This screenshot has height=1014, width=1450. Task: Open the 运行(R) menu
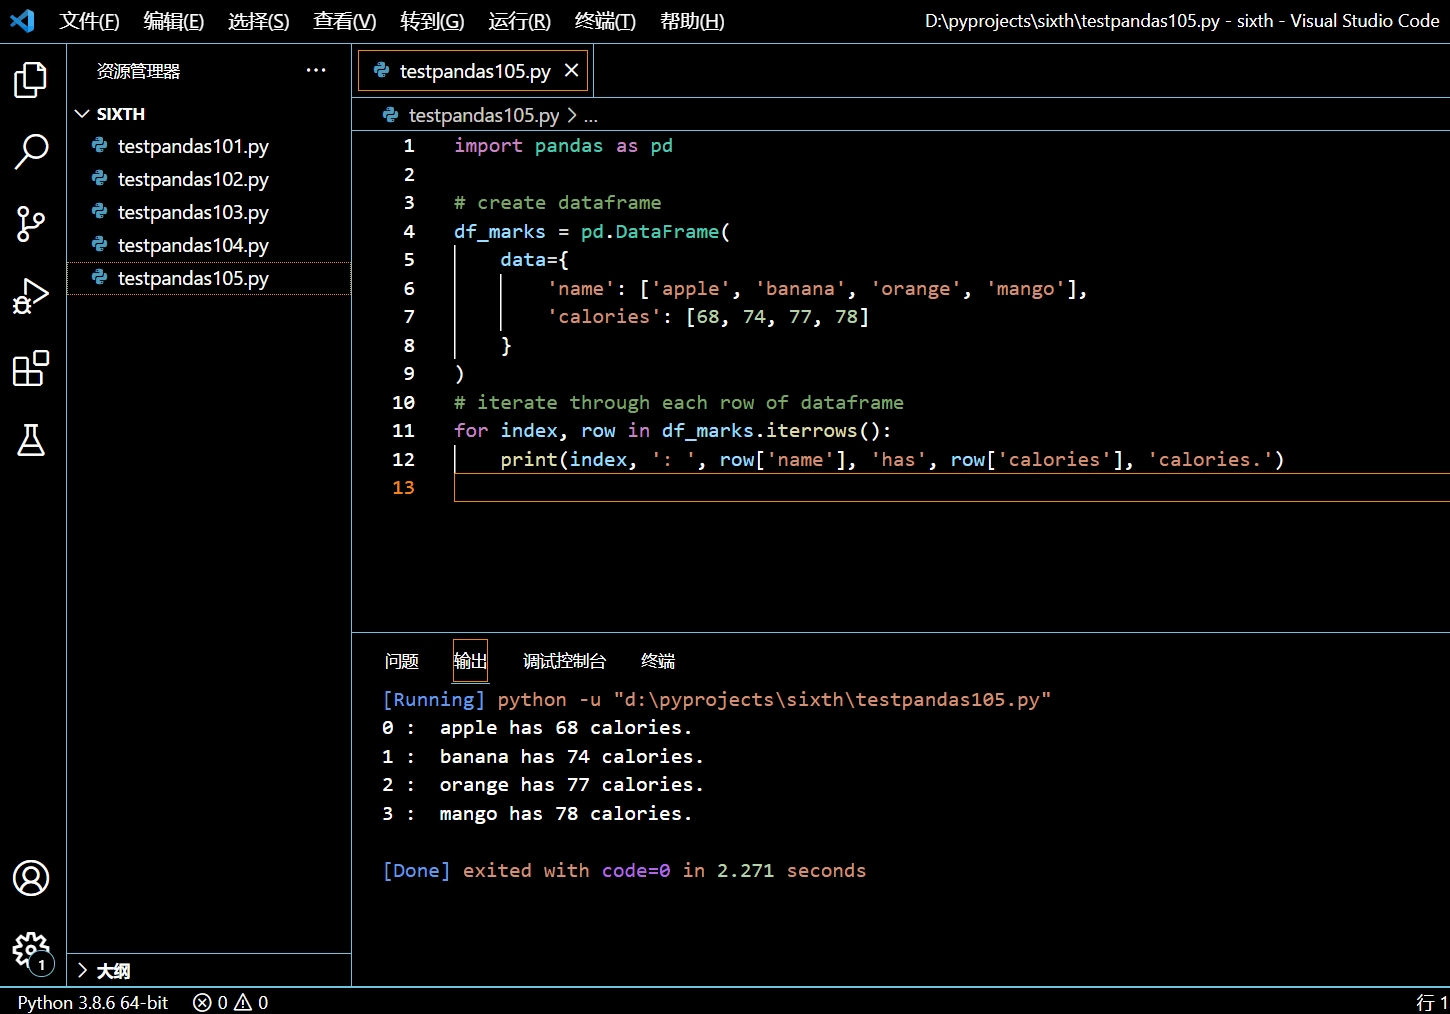tap(520, 21)
